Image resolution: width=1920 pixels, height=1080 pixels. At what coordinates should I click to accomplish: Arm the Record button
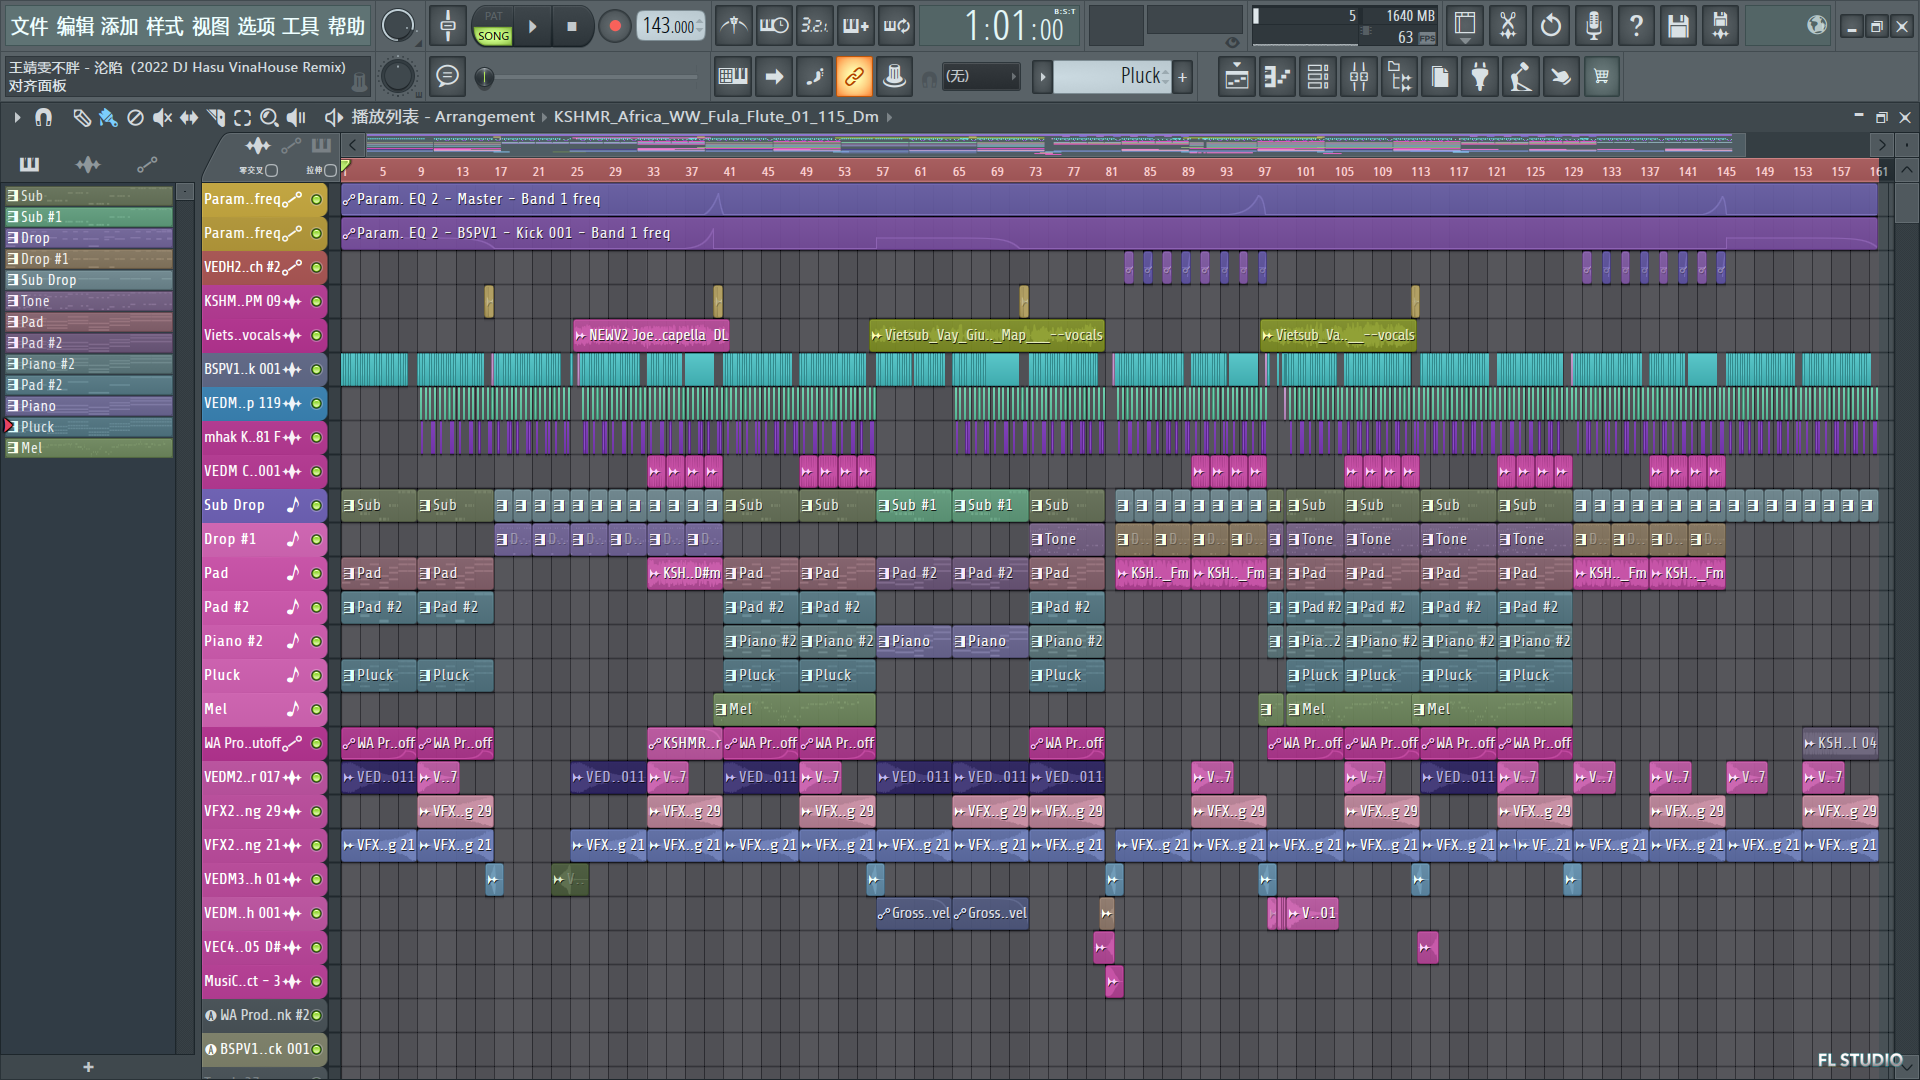[614, 27]
